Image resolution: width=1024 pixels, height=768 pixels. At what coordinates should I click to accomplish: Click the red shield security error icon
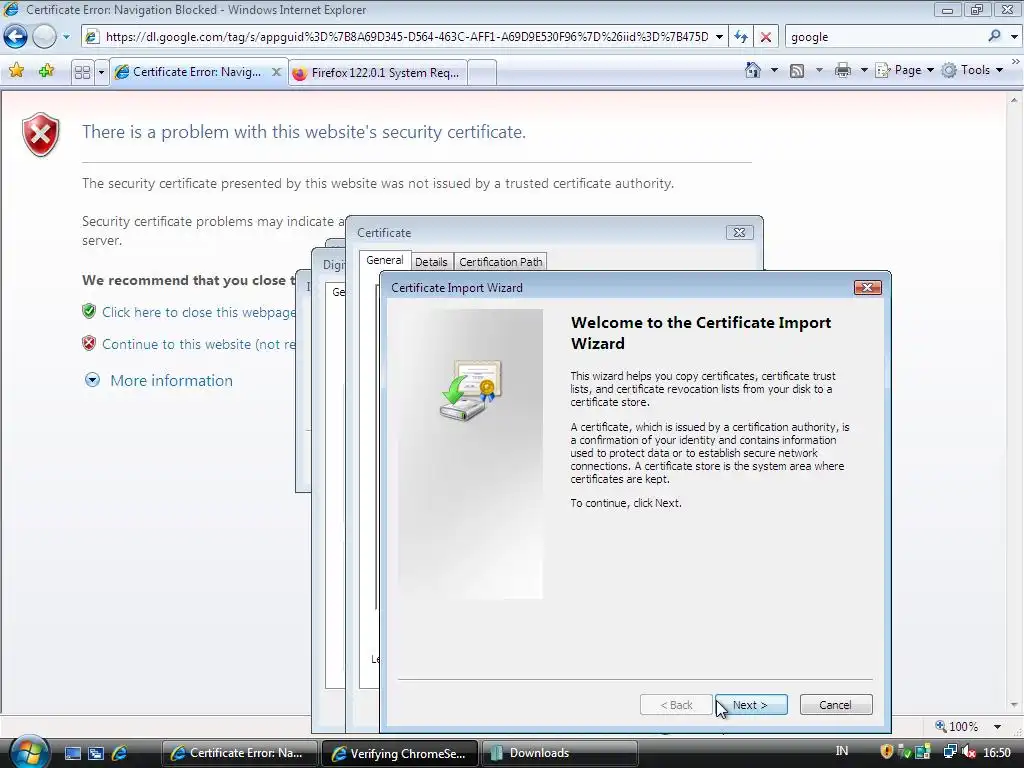40,135
